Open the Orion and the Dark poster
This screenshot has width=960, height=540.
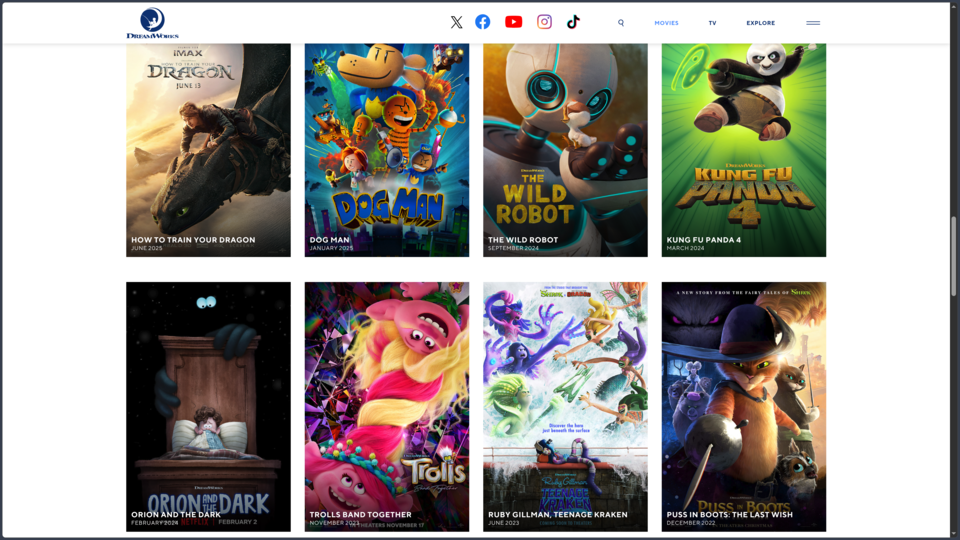(208, 407)
